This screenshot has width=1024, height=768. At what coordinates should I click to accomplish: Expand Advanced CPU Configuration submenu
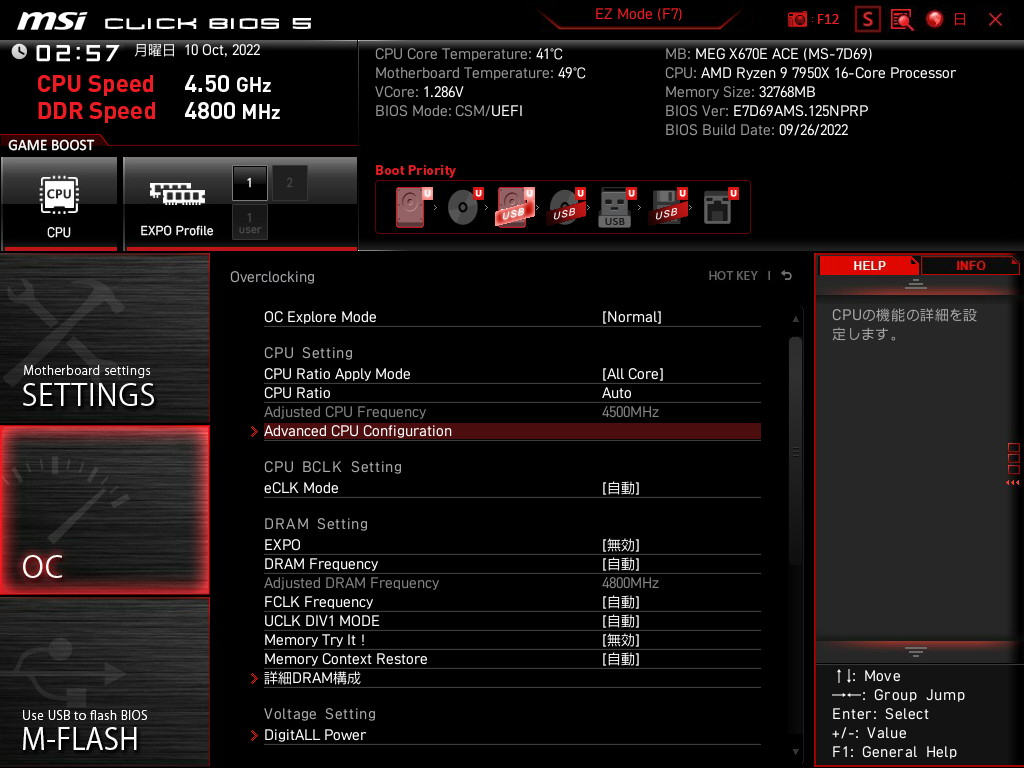coord(512,431)
